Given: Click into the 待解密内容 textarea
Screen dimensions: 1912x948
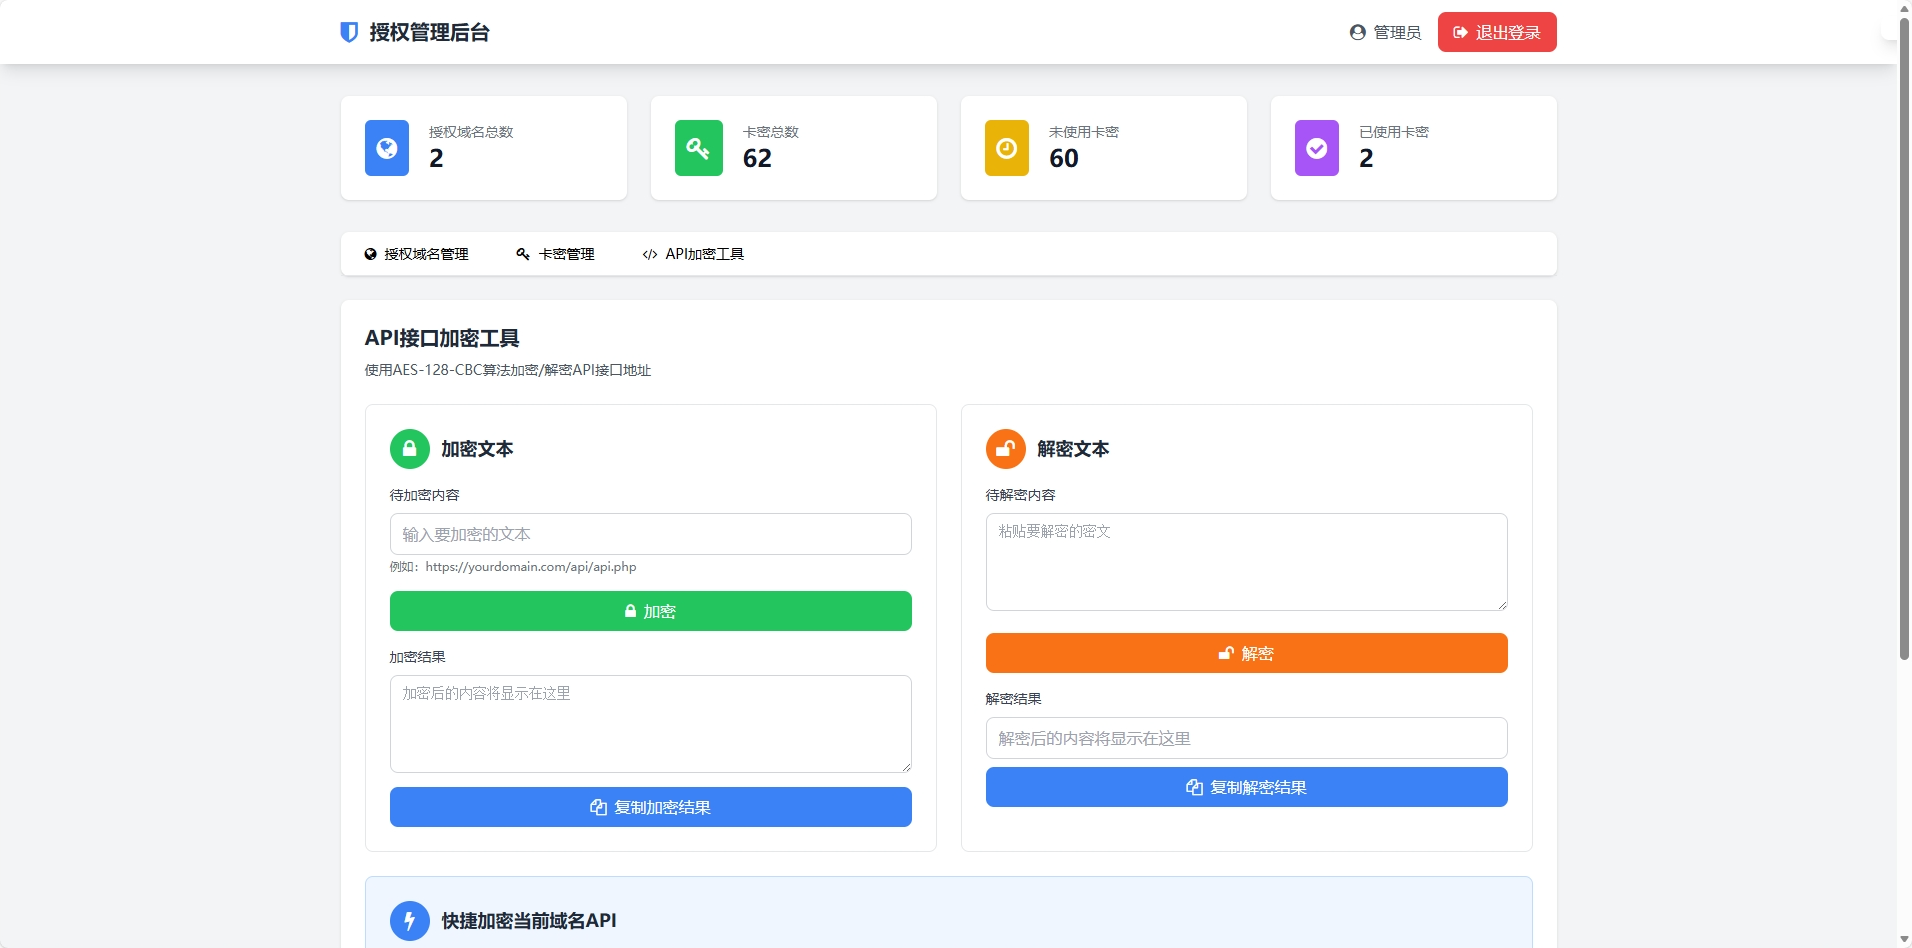Looking at the screenshot, I should [1246, 561].
